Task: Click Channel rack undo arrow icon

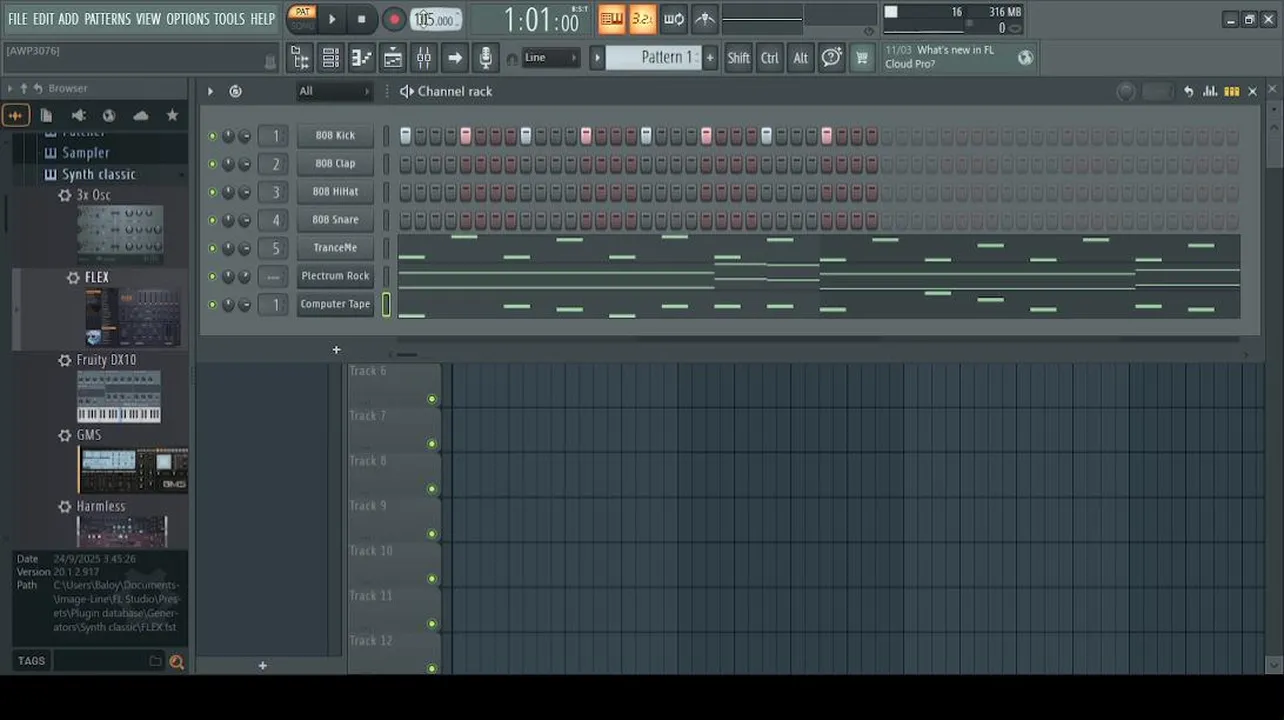Action: pyautogui.click(x=1189, y=91)
